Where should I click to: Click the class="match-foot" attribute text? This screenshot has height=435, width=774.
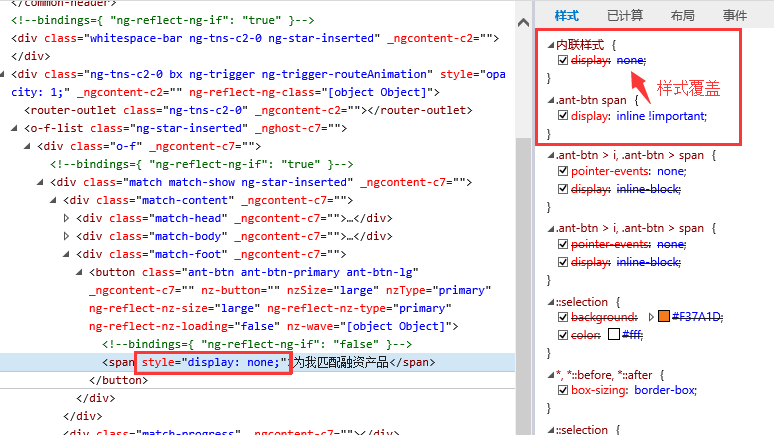coord(168,254)
